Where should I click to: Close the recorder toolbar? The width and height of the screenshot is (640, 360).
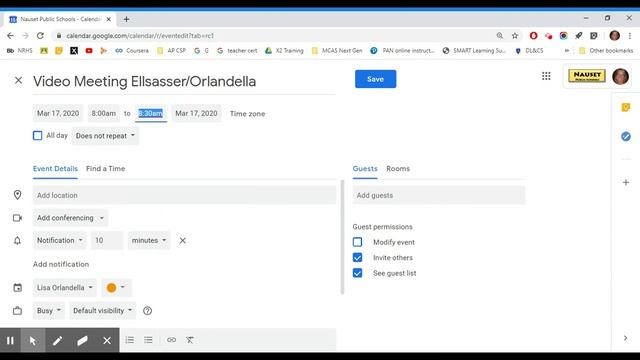[107, 340]
